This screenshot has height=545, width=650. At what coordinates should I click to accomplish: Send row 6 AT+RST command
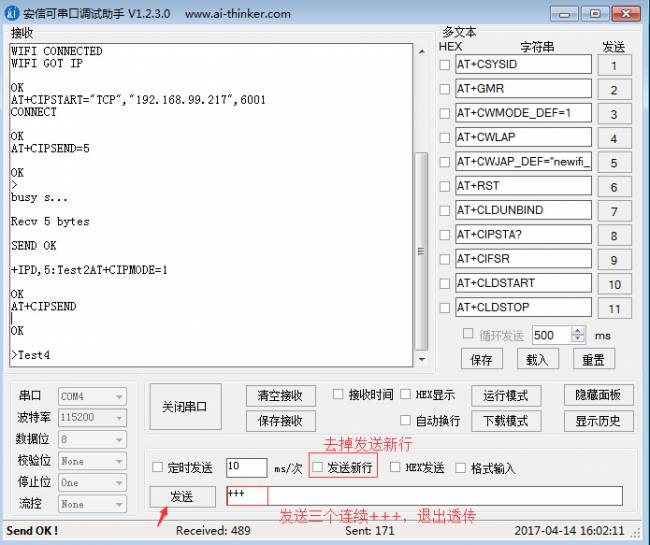point(614,187)
